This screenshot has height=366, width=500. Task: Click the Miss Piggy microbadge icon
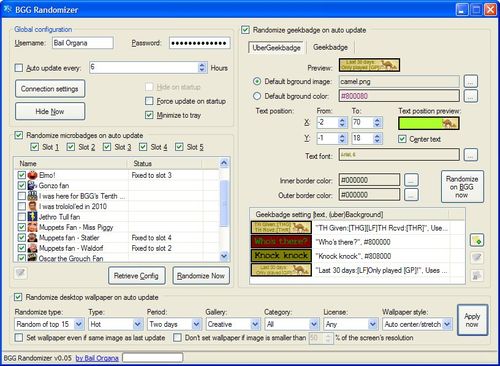pos(32,227)
